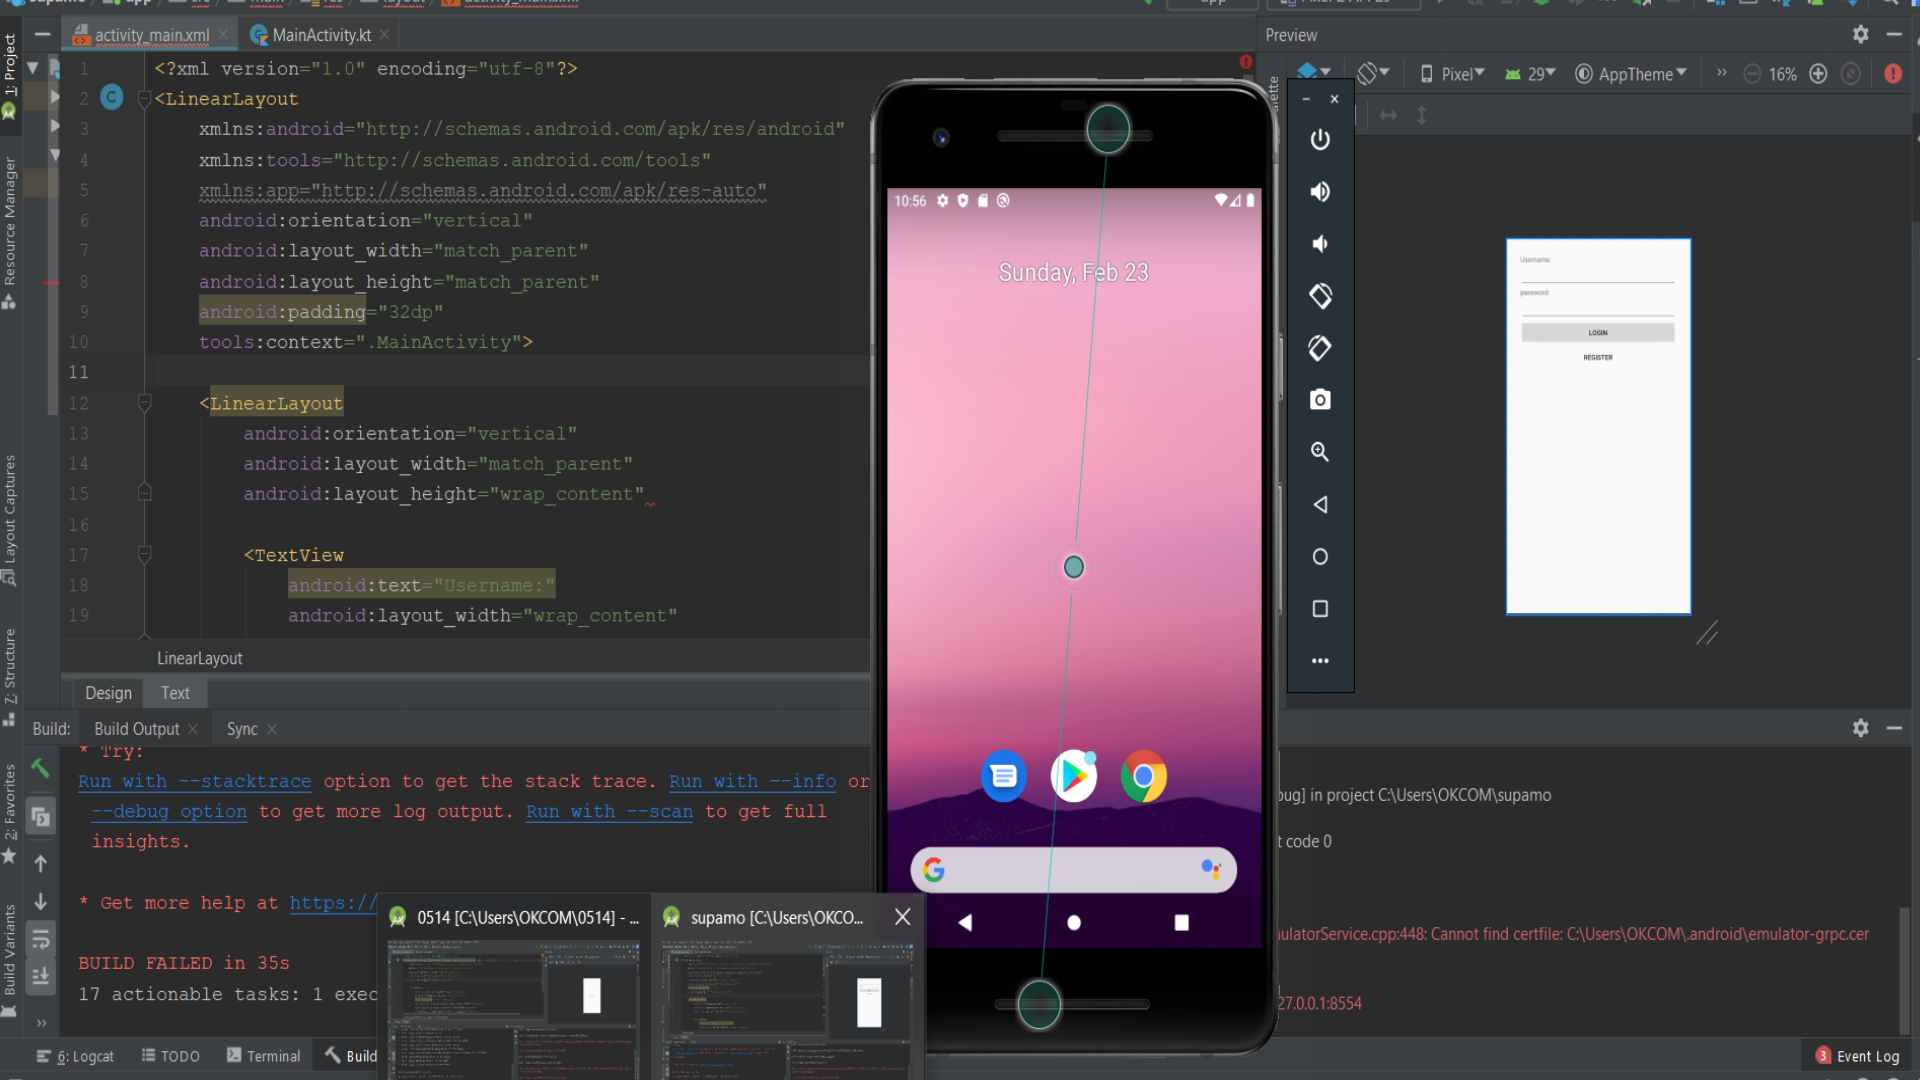1920x1080 pixels.
Task: Toggle build output tree view icon
Action: [41, 817]
